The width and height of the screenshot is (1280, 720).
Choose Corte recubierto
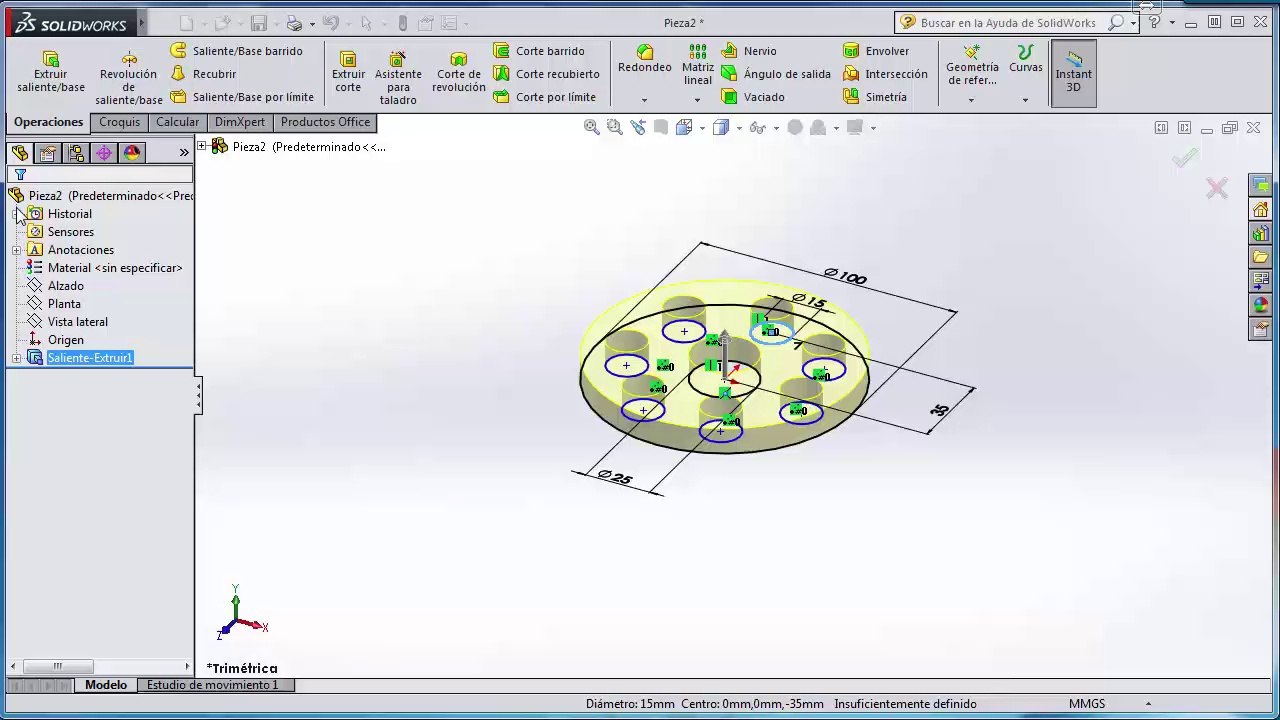coord(546,74)
